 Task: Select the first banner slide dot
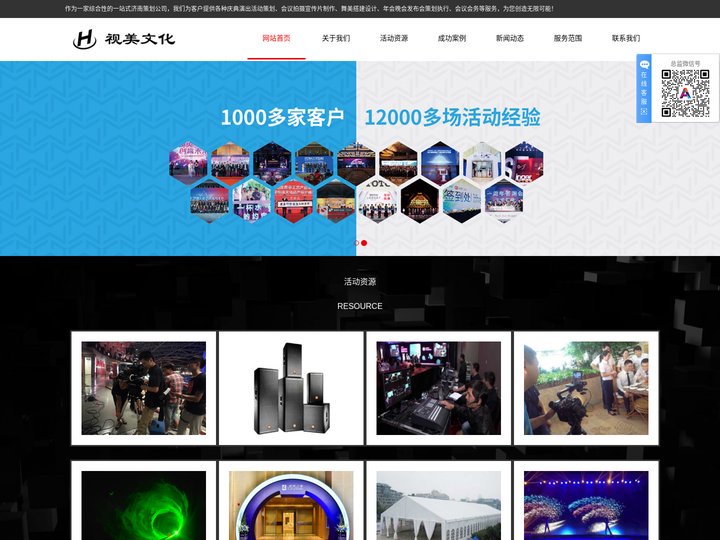point(356,243)
